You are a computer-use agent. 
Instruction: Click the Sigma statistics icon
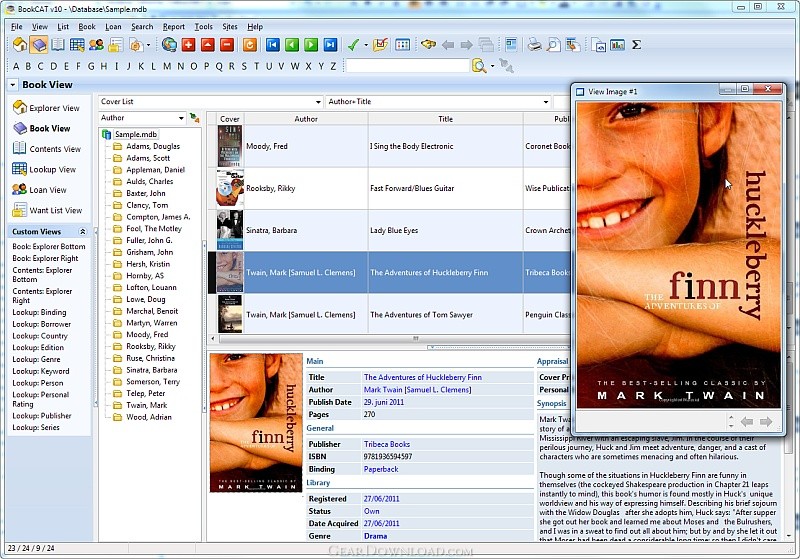point(636,45)
